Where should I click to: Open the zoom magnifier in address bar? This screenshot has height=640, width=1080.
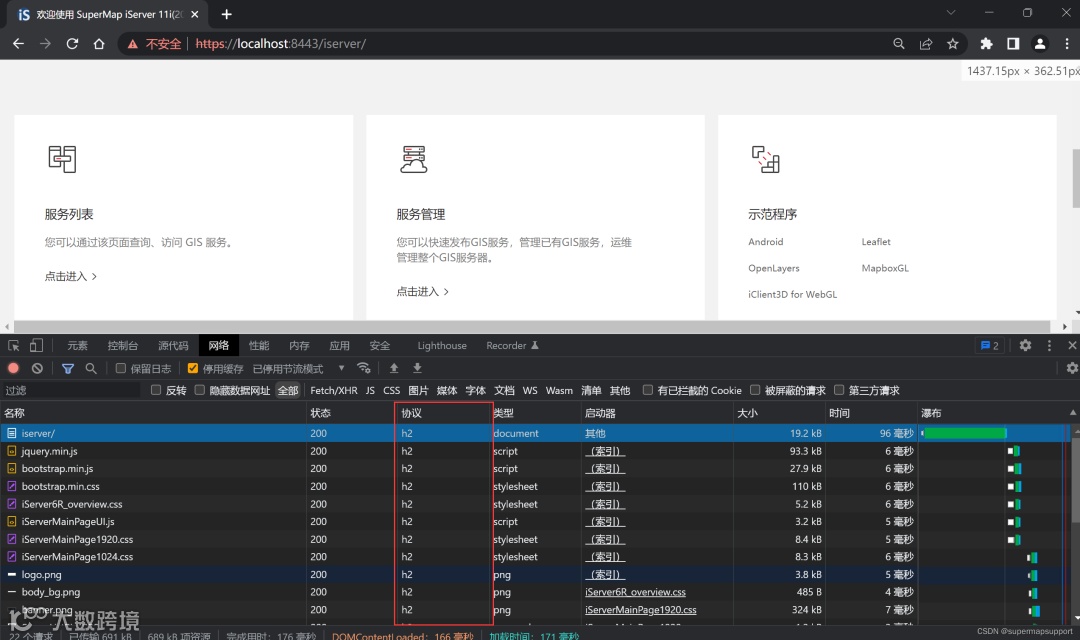pyautogui.click(x=899, y=43)
